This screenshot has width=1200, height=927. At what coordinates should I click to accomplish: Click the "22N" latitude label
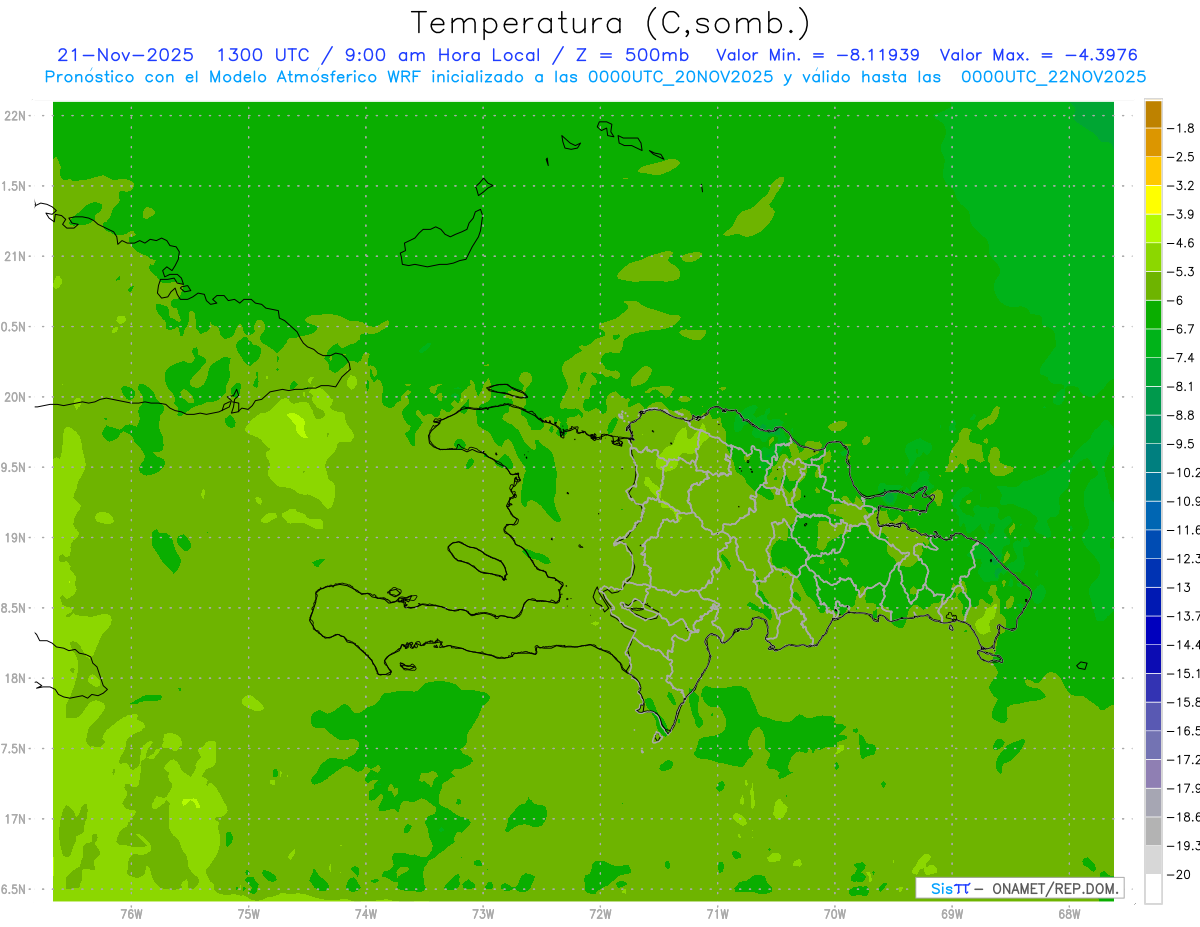point(16,116)
